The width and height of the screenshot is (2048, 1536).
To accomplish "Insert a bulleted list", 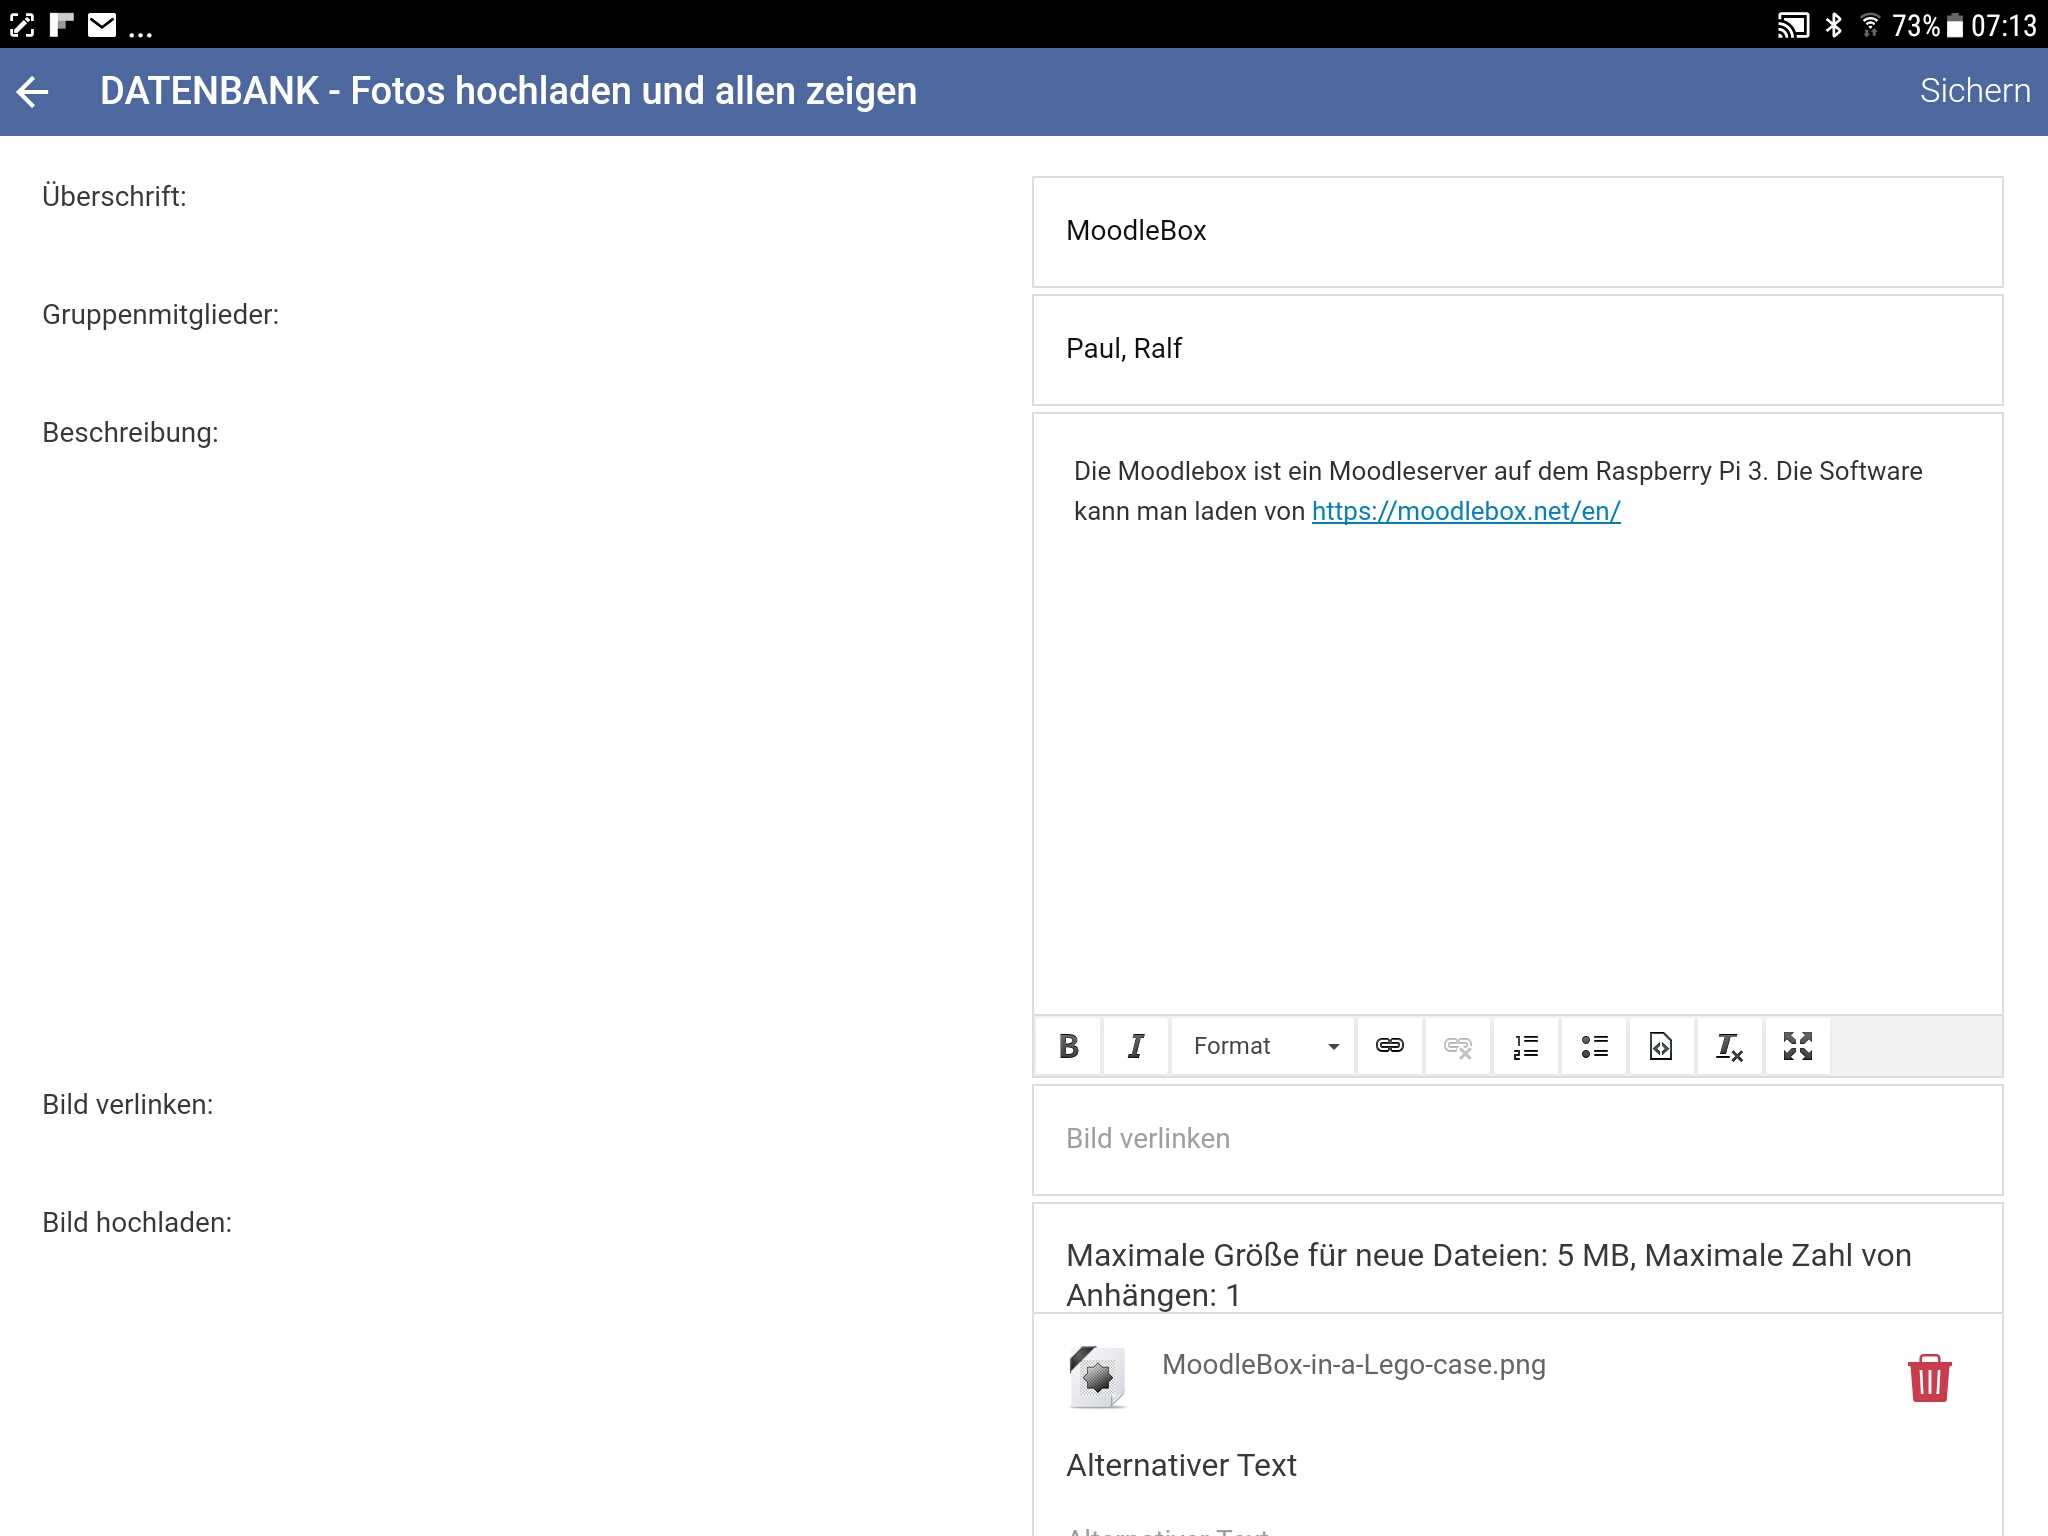I will pos(1594,1046).
